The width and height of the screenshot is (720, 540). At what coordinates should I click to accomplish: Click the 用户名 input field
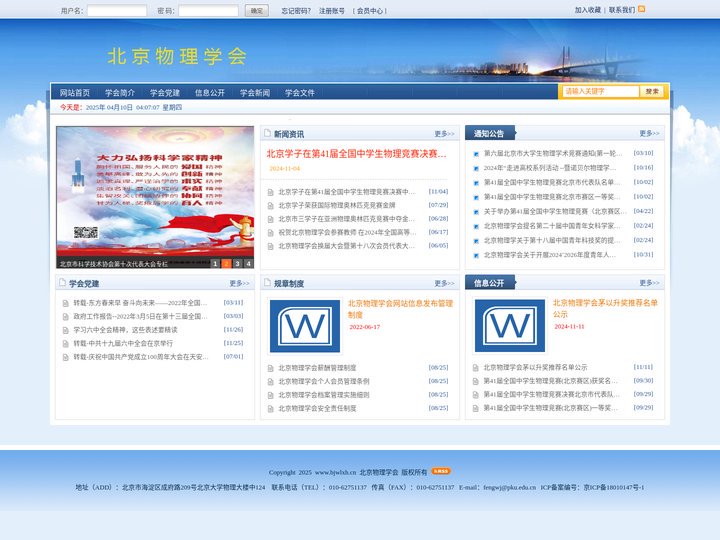117,11
